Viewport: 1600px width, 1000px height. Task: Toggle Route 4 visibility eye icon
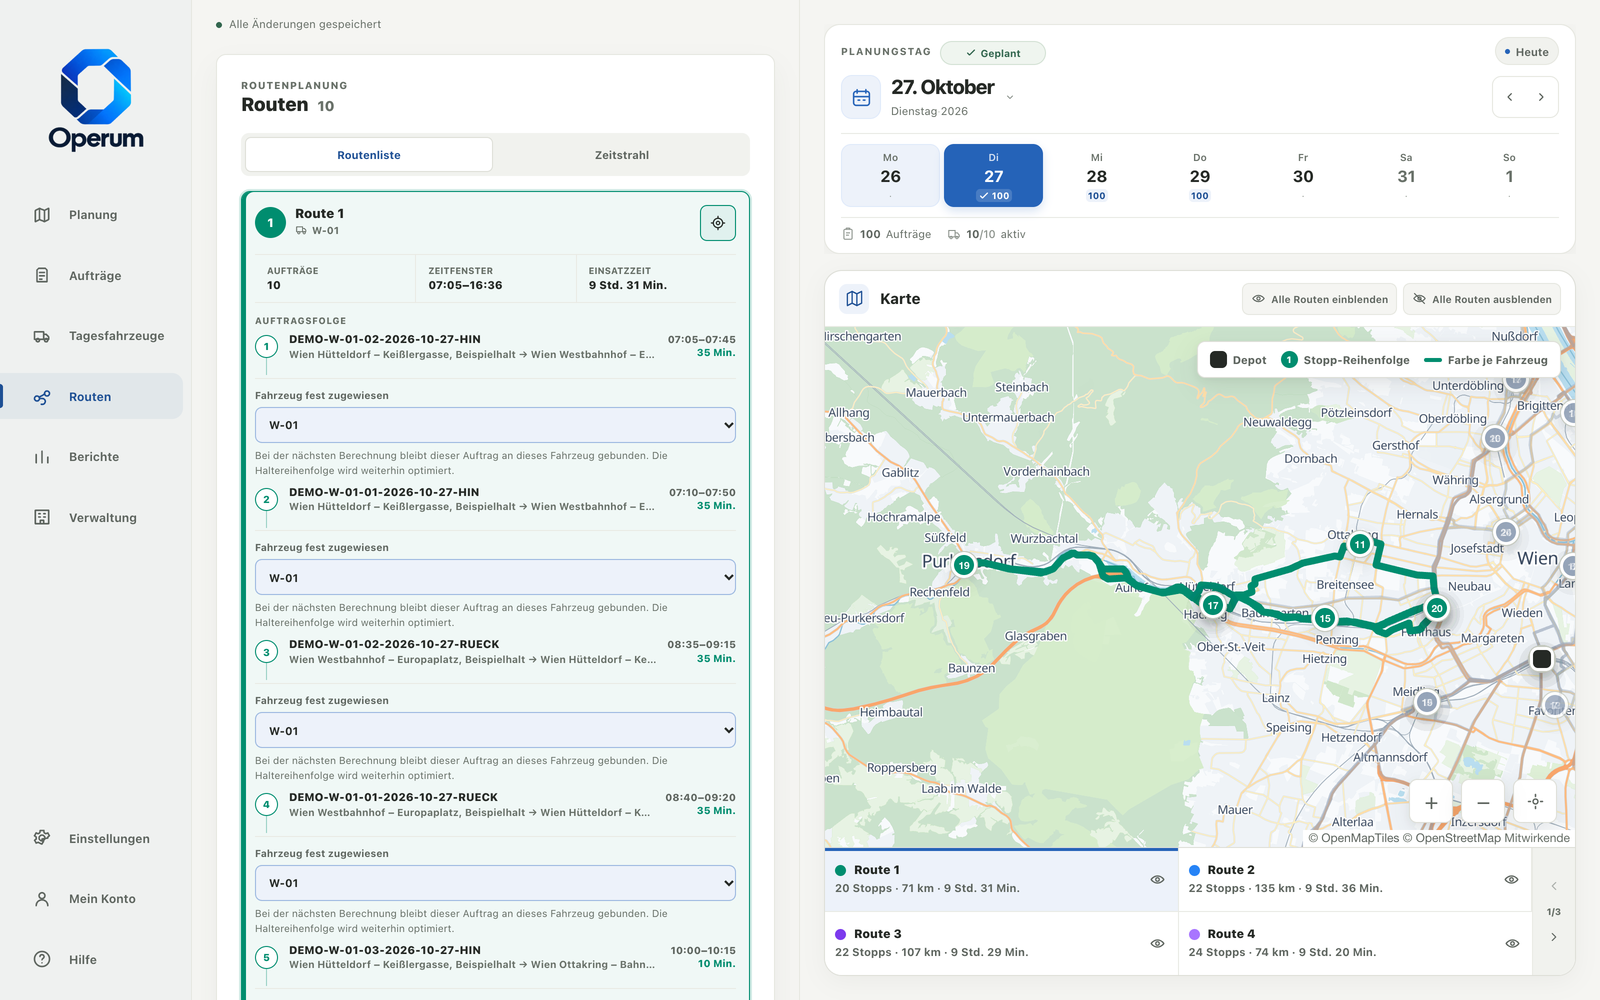1511,944
